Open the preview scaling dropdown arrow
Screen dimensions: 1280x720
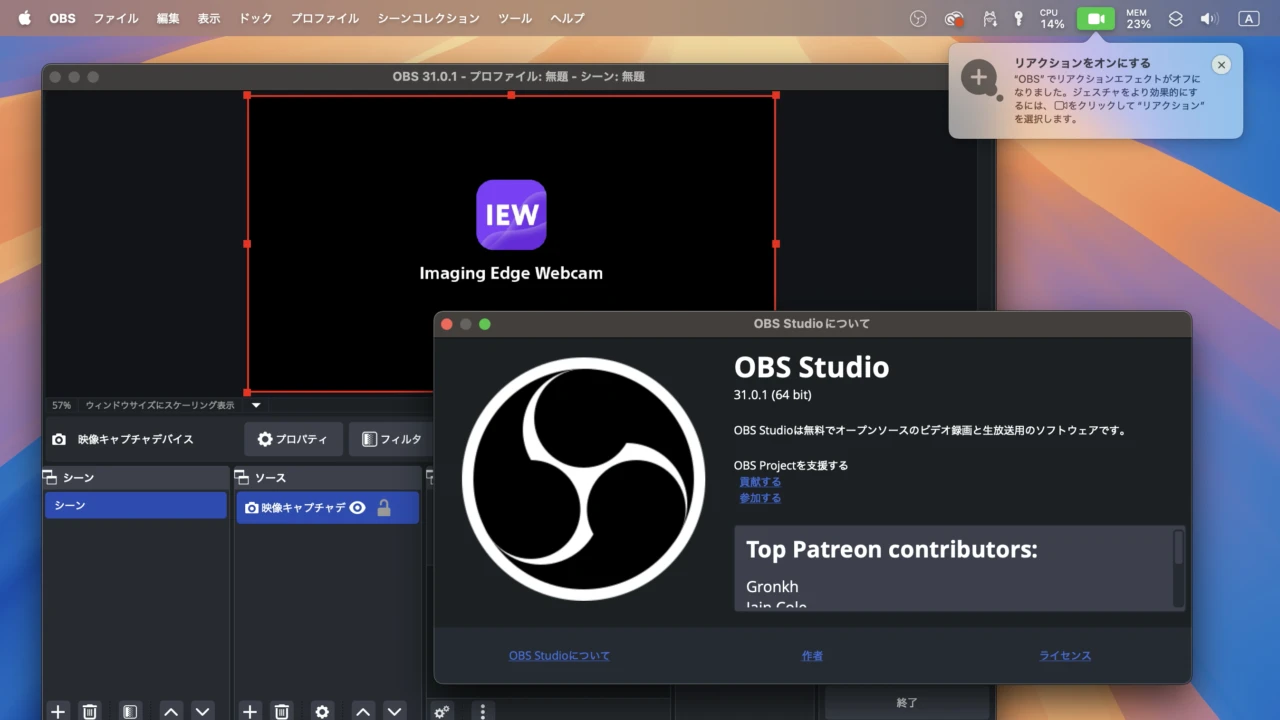pyautogui.click(x=256, y=405)
